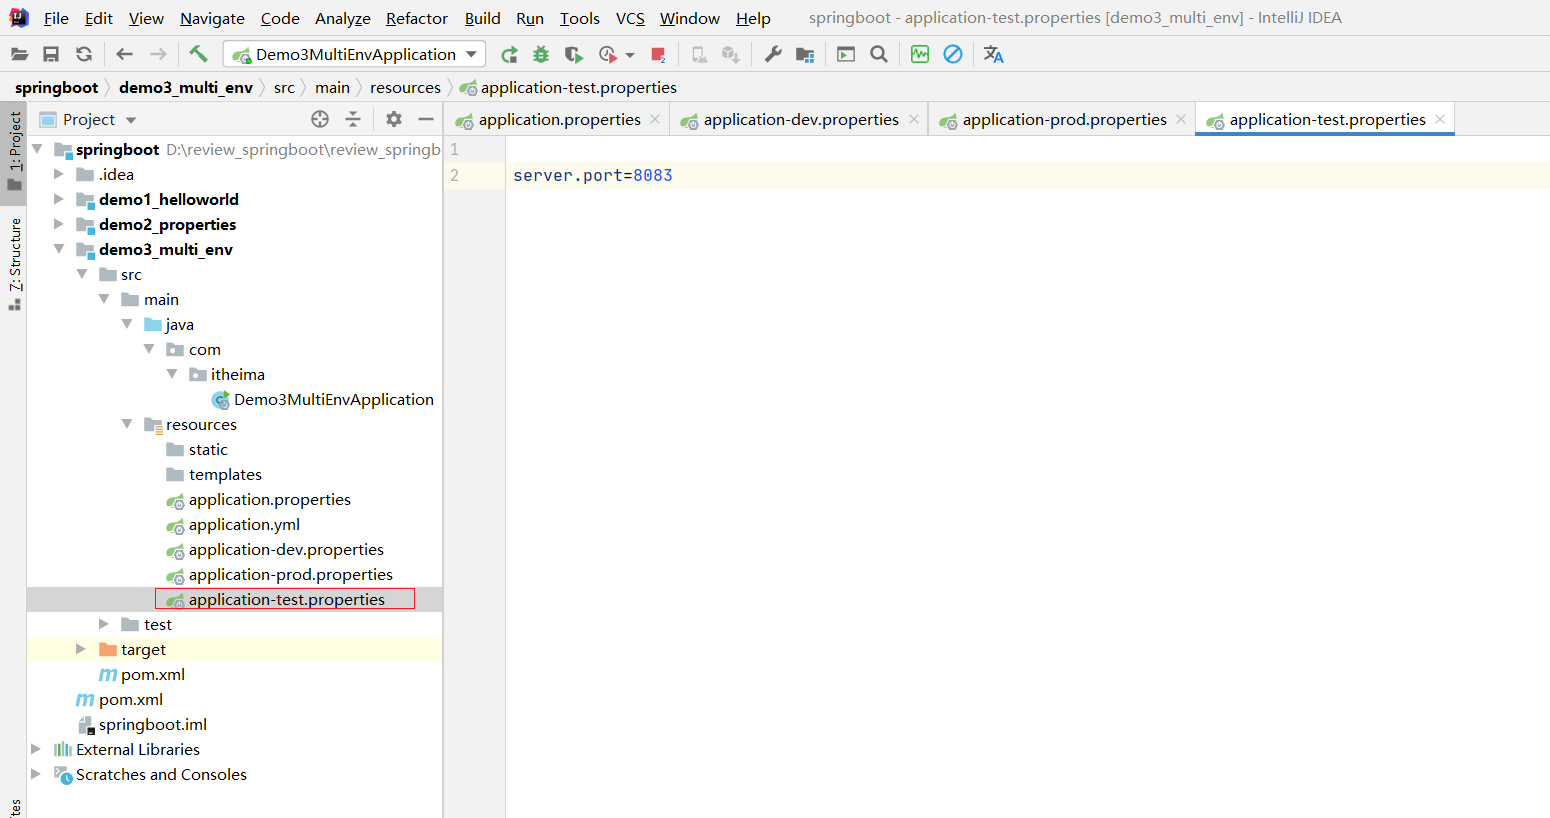The width and height of the screenshot is (1550, 818).
Task: Click the Build project hammer icon
Action: tap(198, 54)
